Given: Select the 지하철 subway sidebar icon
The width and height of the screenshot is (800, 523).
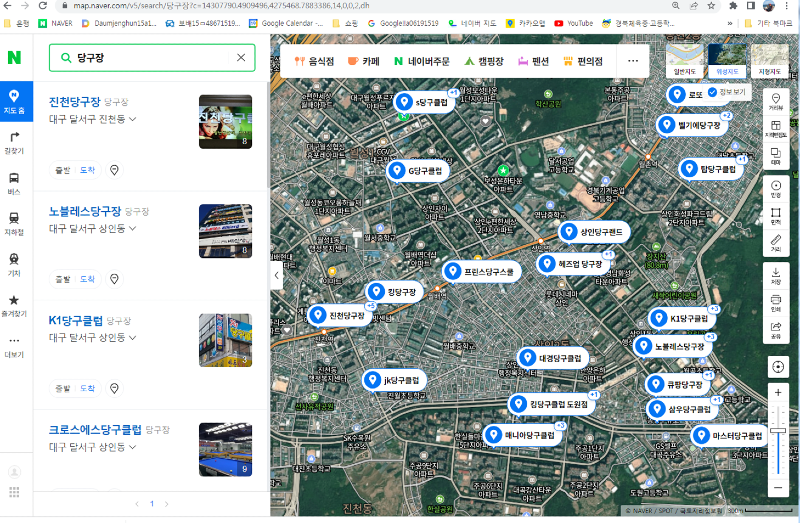Looking at the screenshot, I should click(x=14, y=223).
